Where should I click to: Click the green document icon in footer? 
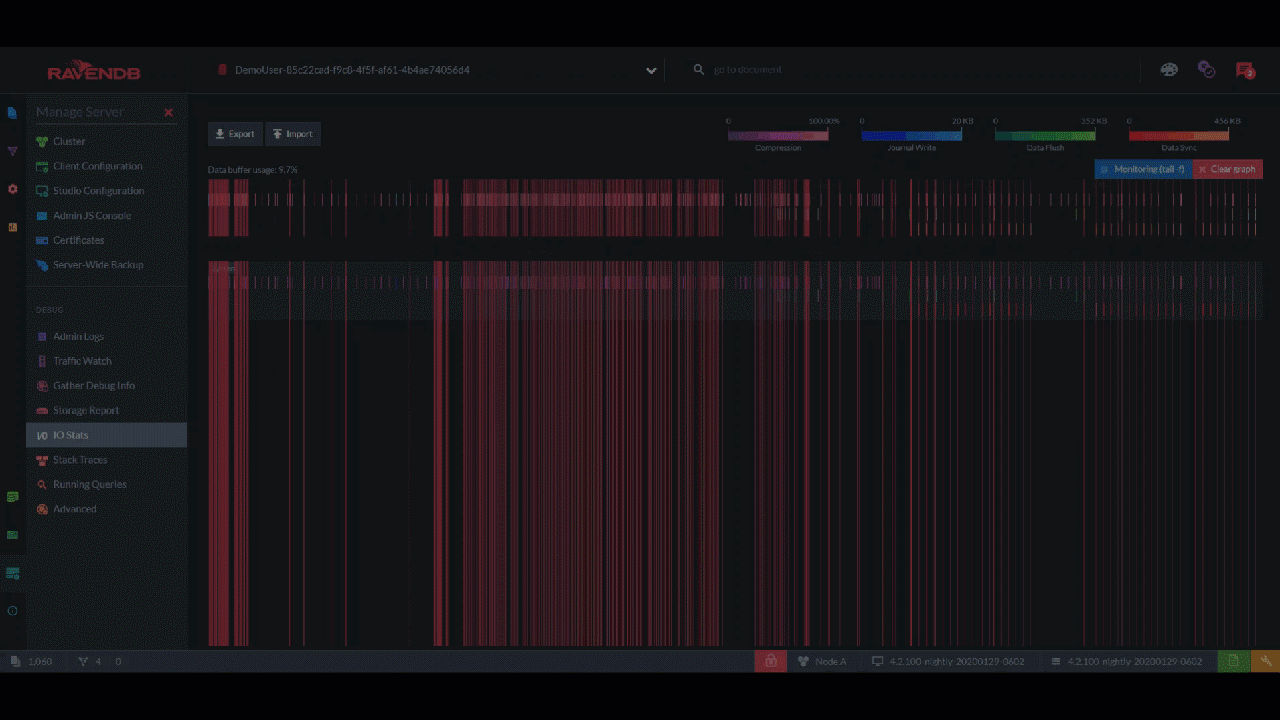coord(1234,661)
